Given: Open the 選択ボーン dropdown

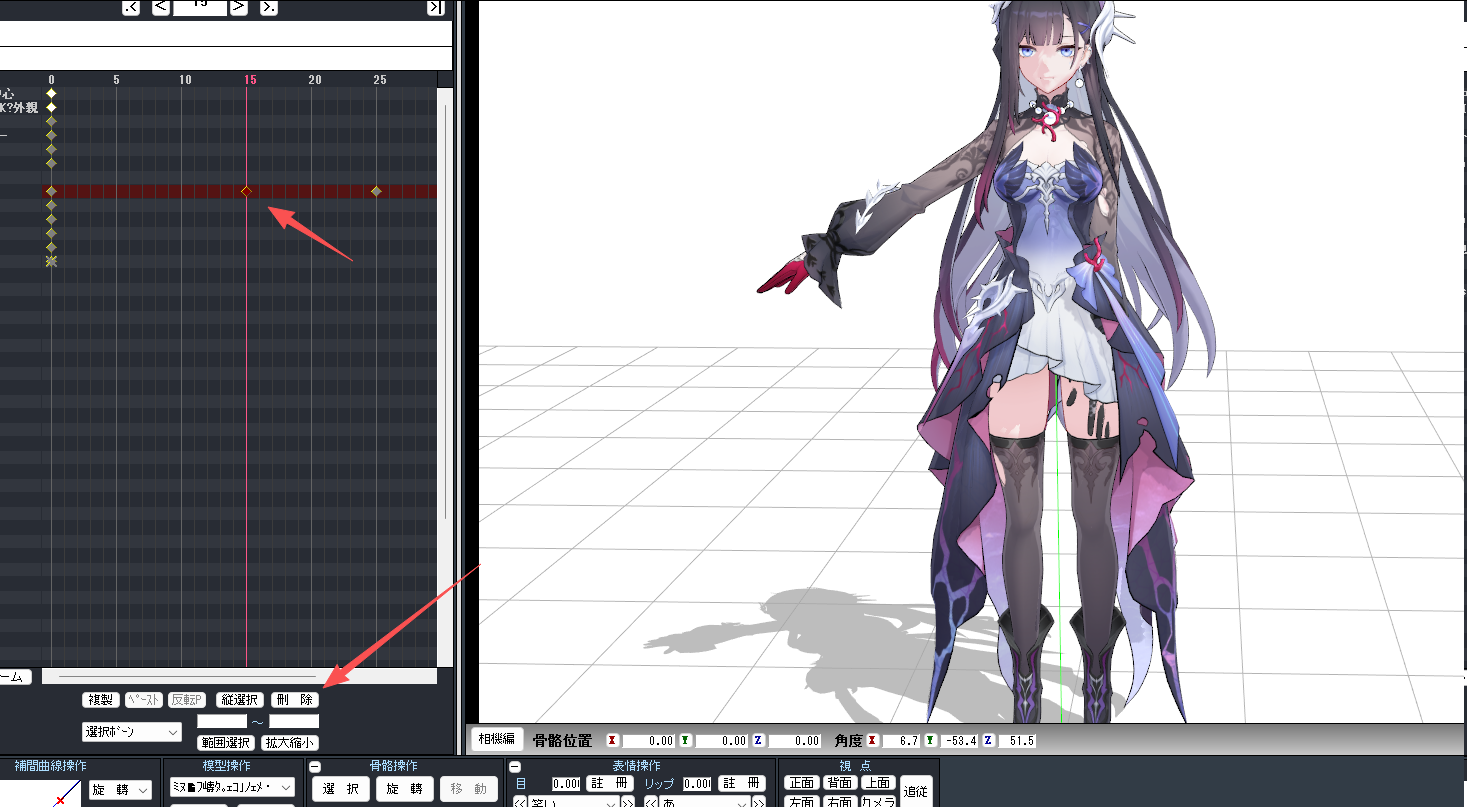Looking at the screenshot, I should pos(132,732).
